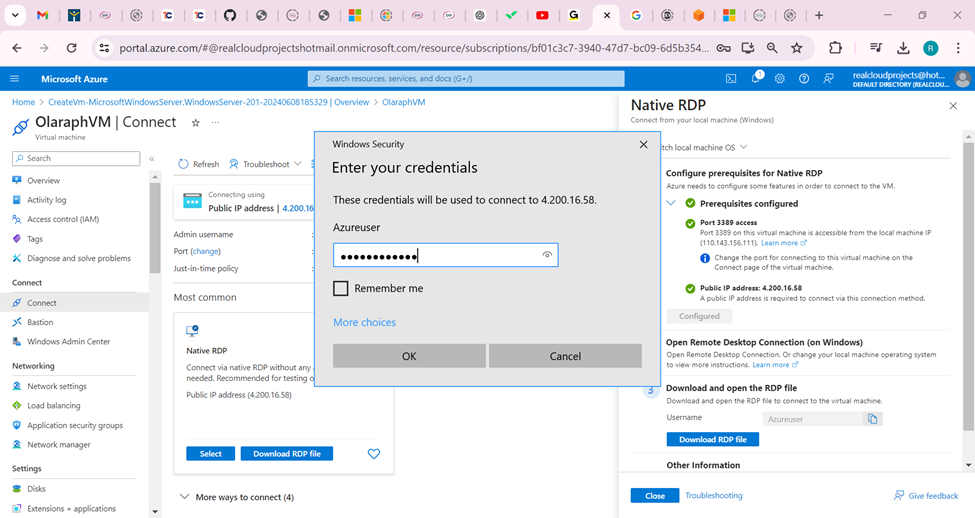Open Azure help question mark icon
The width and height of the screenshot is (975, 518).
(x=804, y=79)
